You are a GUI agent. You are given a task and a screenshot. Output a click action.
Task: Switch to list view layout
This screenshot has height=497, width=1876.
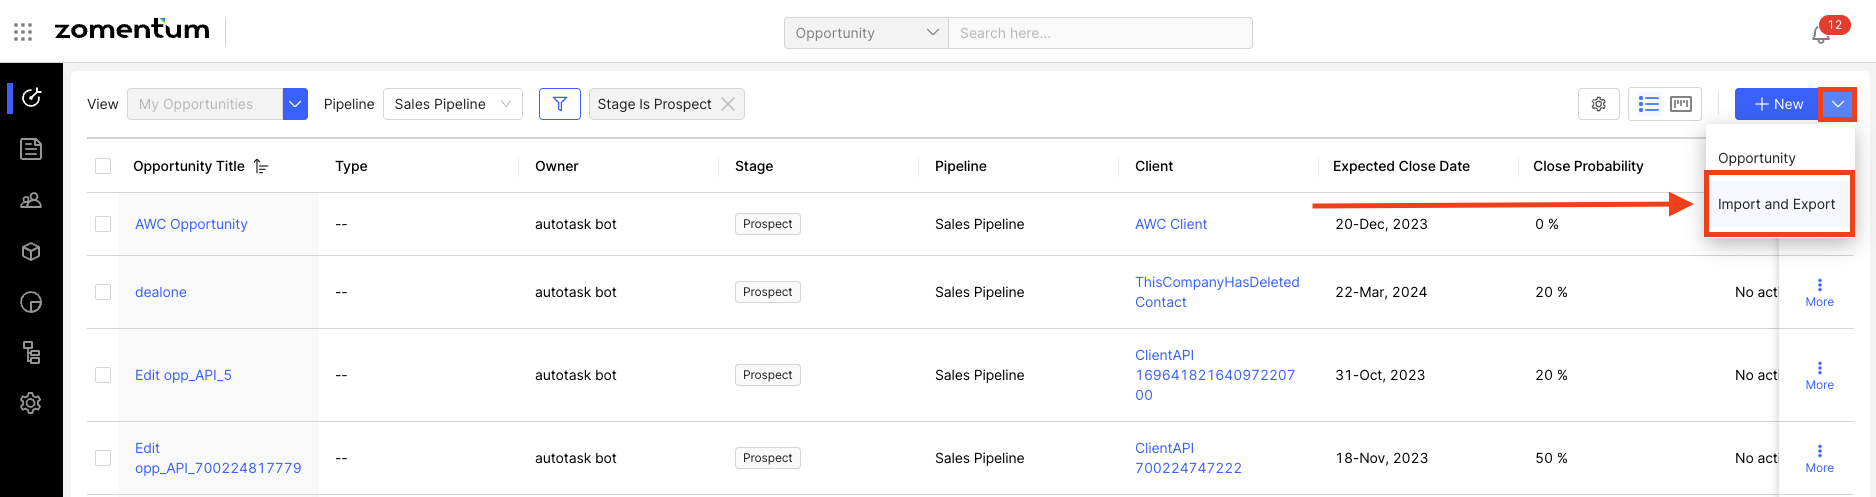(1648, 104)
